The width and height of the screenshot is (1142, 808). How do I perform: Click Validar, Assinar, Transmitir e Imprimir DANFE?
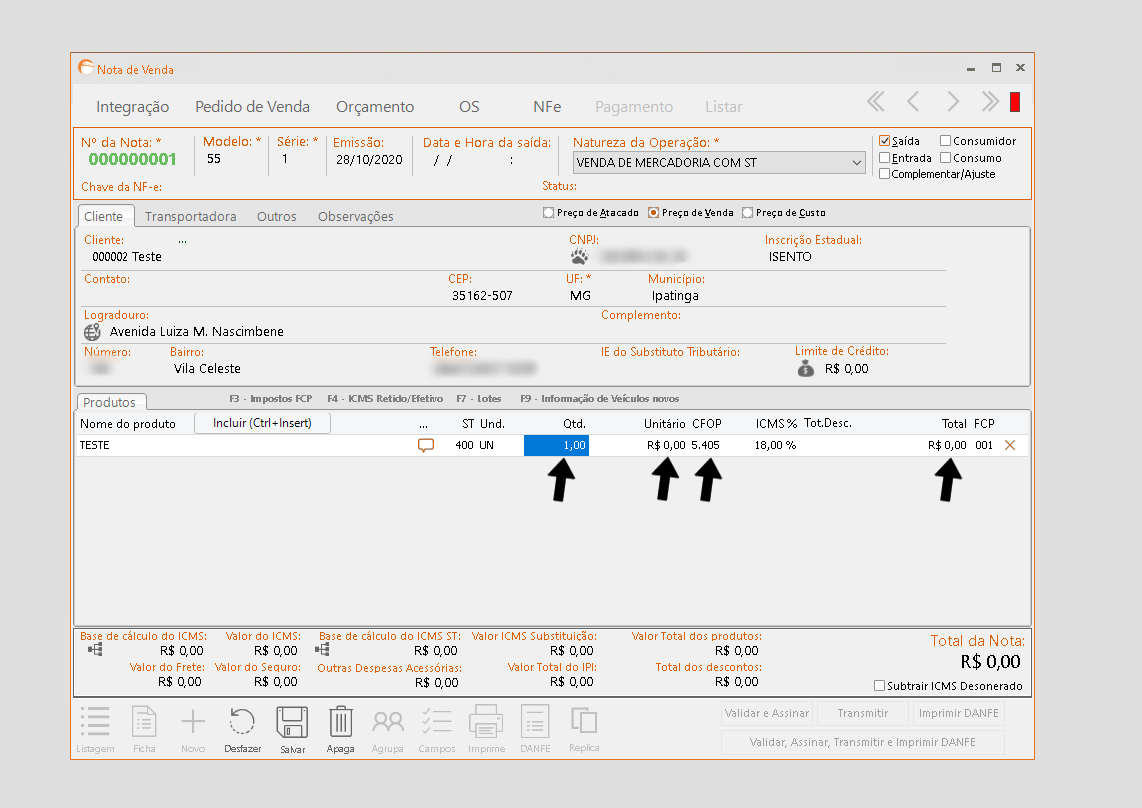click(862, 742)
